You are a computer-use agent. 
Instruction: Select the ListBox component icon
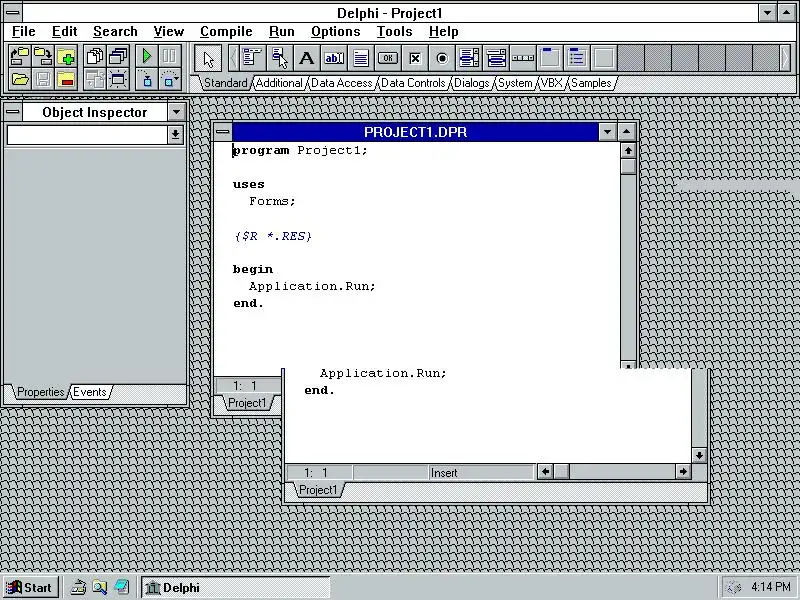(469, 58)
